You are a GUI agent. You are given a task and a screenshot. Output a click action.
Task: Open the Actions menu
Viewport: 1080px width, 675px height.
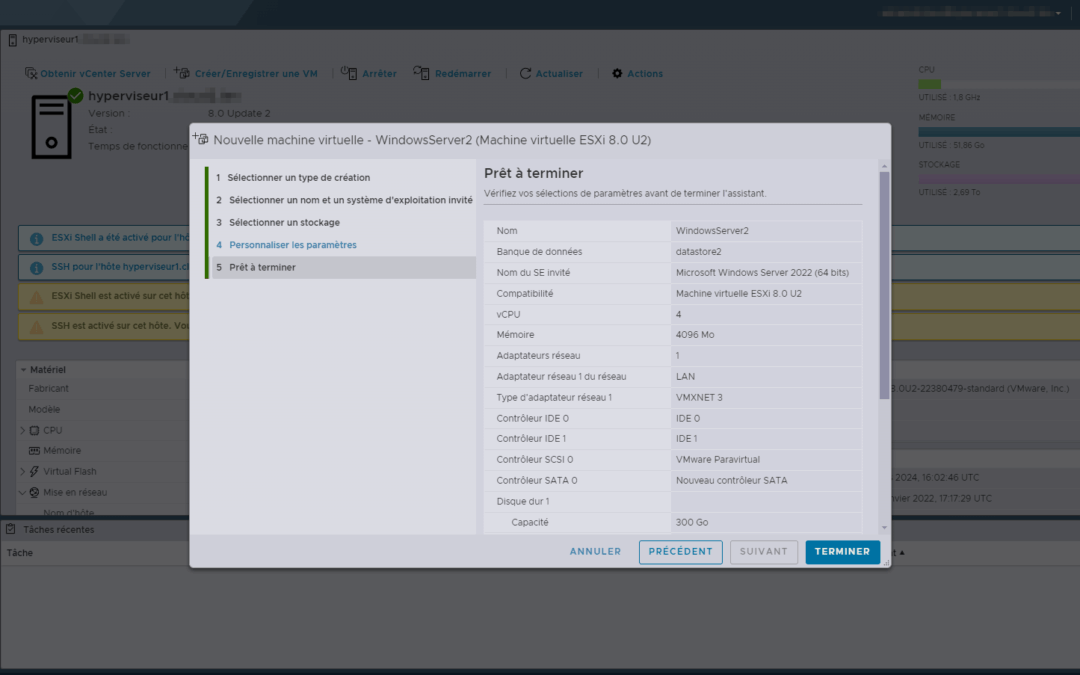tap(645, 74)
